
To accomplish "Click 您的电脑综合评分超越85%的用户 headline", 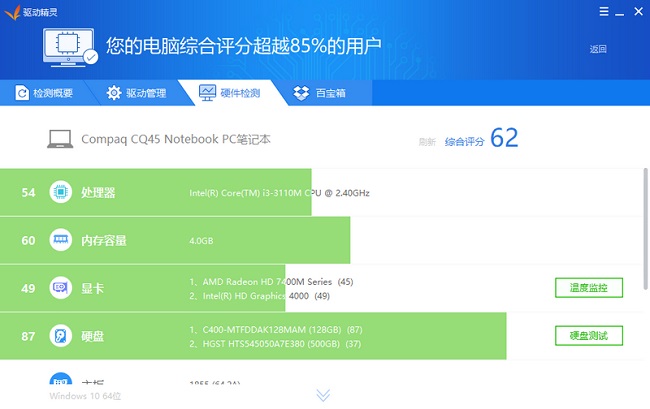I will [243, 46].
